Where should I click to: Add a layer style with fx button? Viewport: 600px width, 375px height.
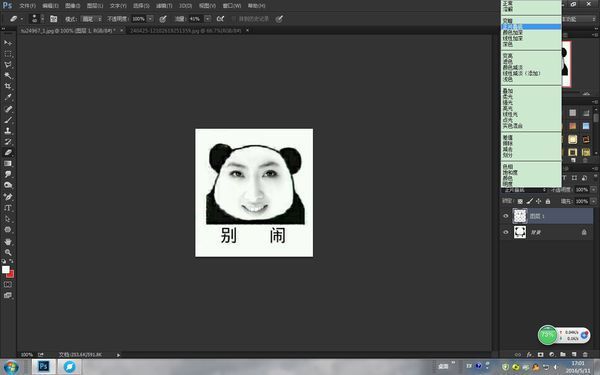click(x=529, y=354)
